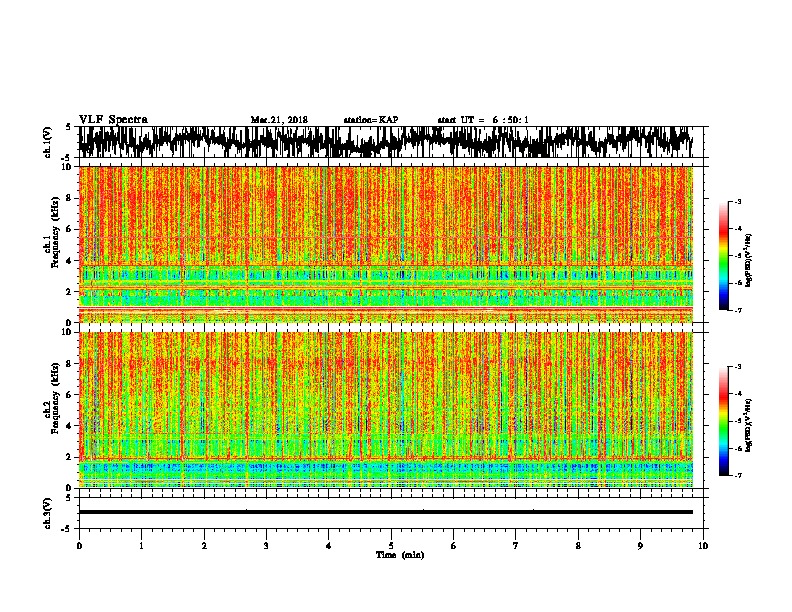
Task: Click the "8" kHz tick on ch.2 spectrogram
Action: click(x=70, y=364)
